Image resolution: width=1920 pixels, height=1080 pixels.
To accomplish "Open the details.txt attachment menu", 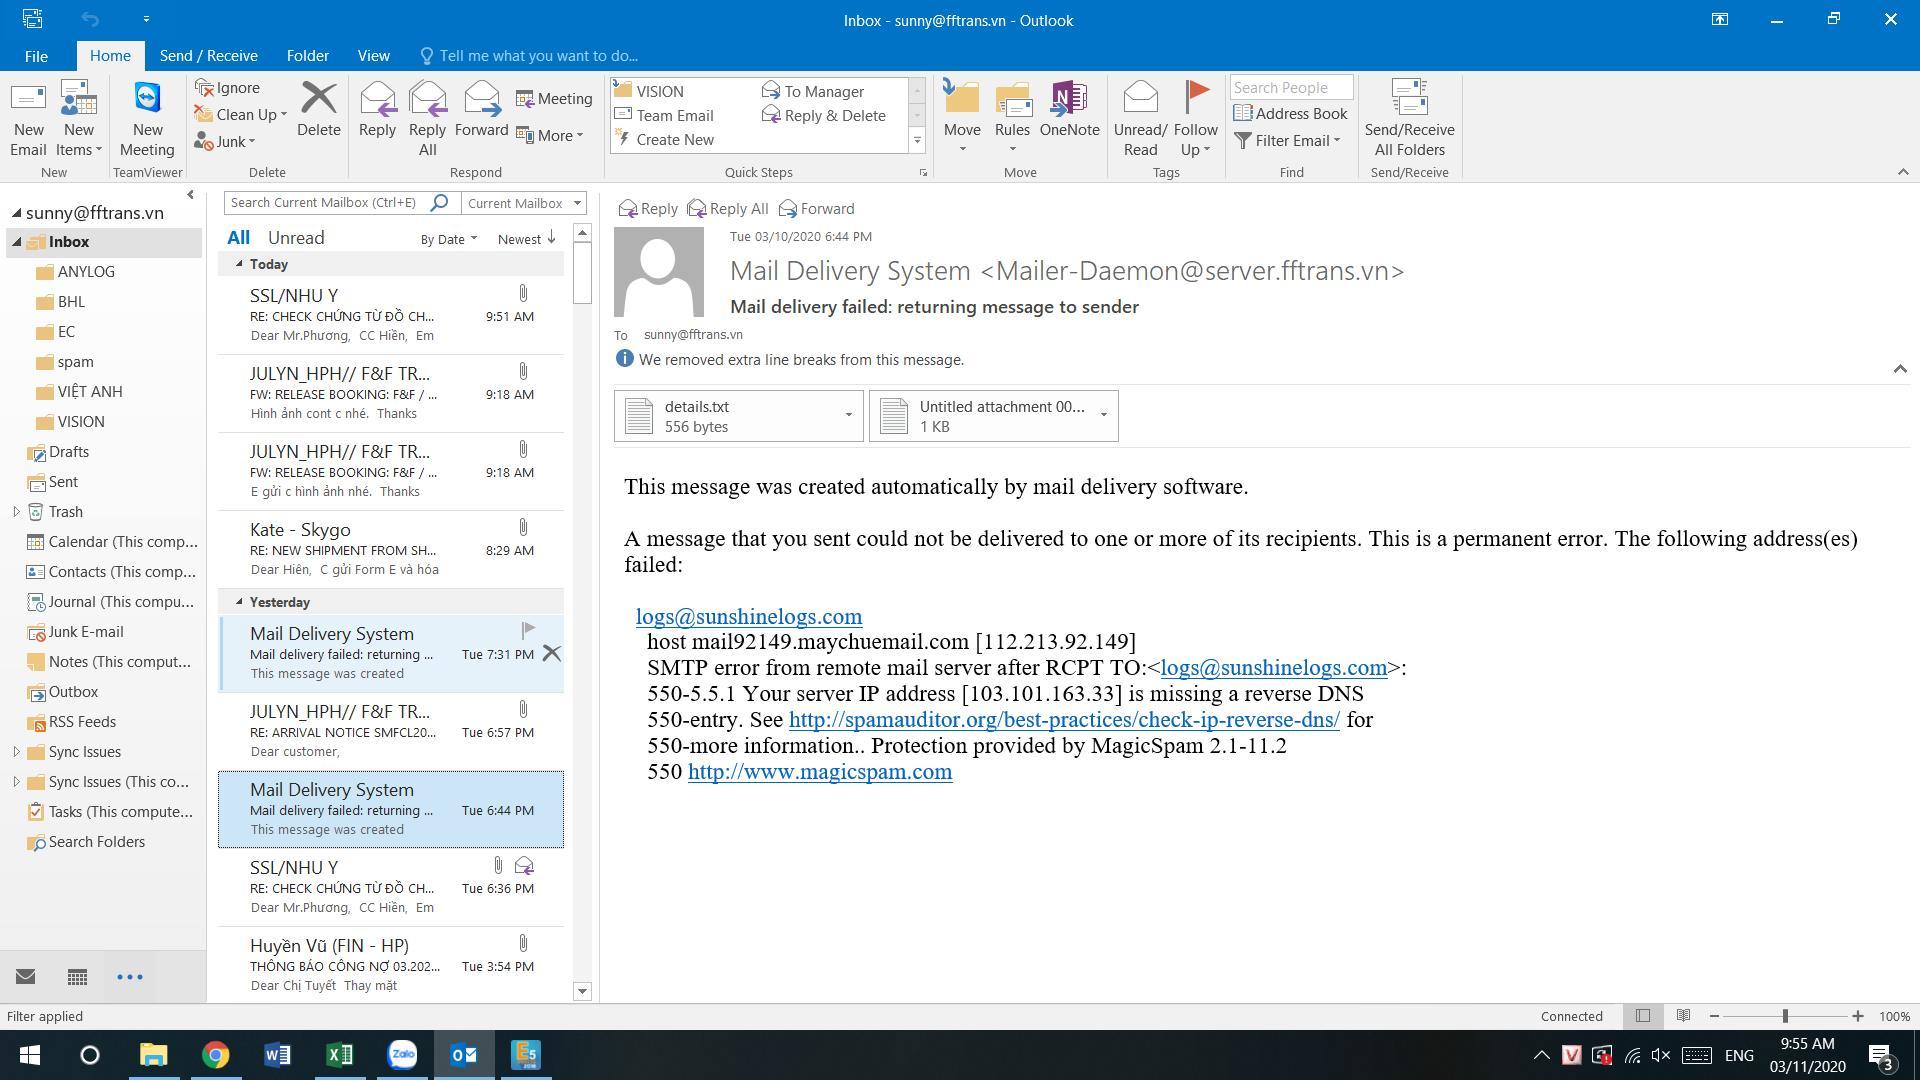I will 848,415.
